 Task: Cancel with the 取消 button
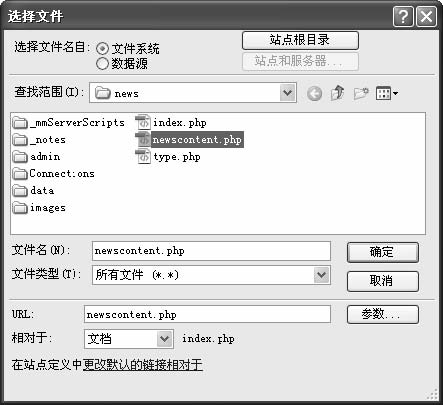pos(383,281)
